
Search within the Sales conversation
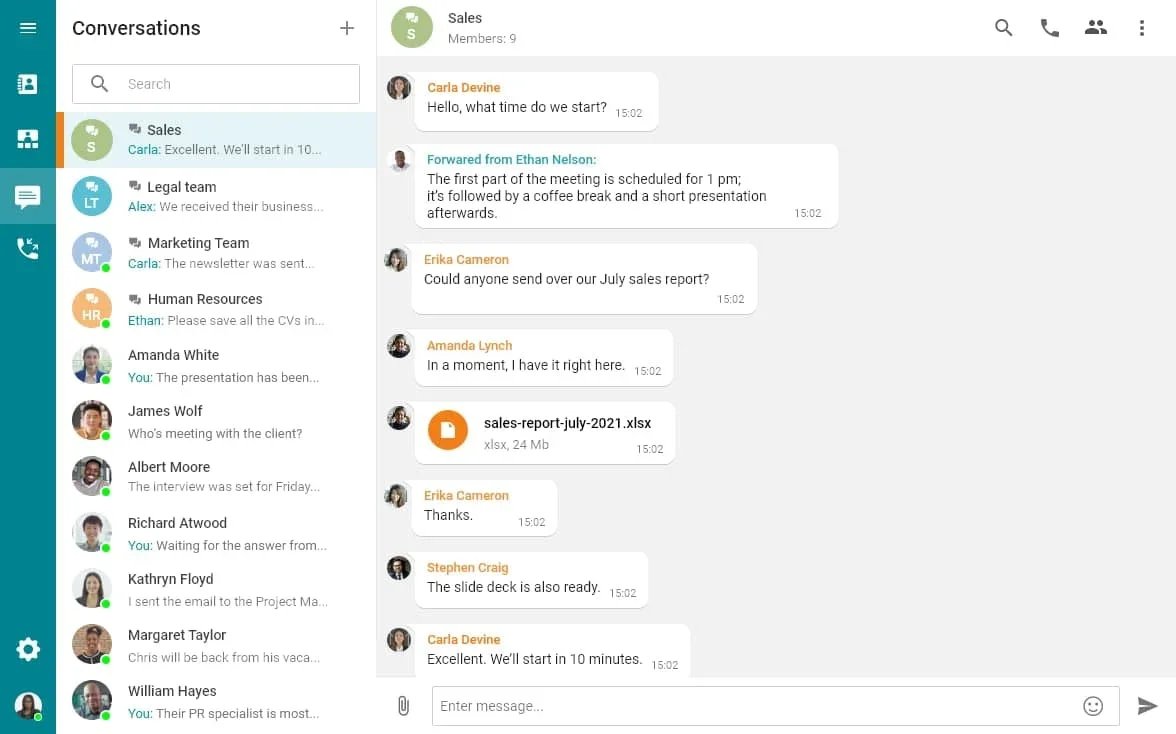[1003, 28]
